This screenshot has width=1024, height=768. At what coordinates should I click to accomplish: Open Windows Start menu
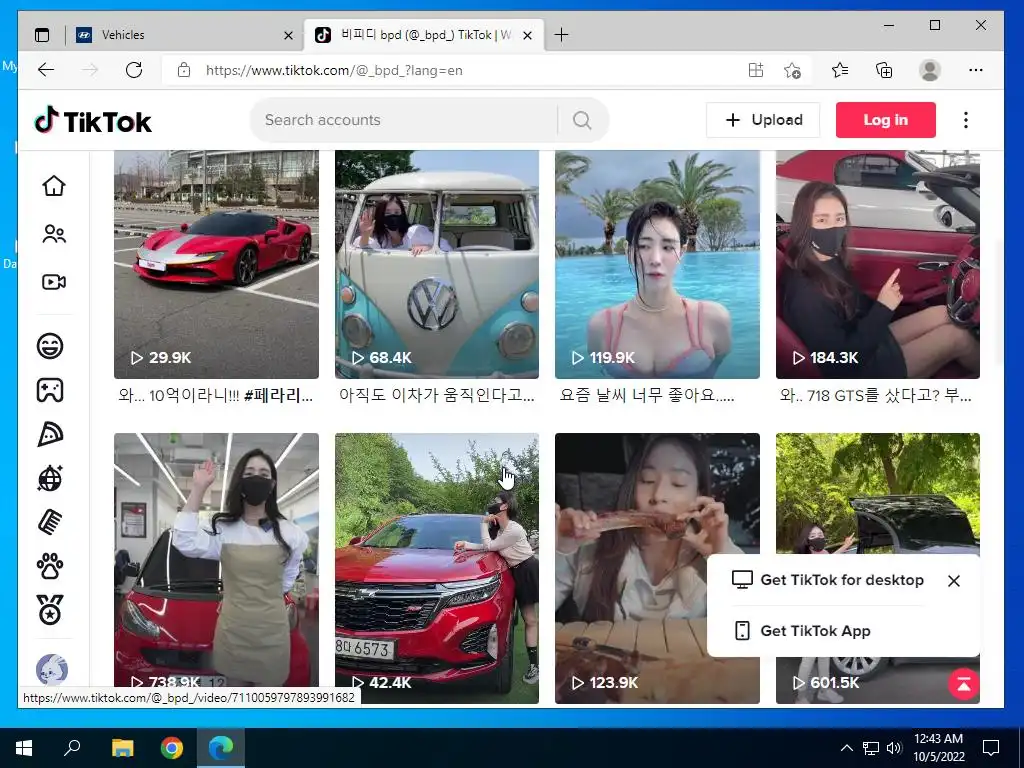24,748
